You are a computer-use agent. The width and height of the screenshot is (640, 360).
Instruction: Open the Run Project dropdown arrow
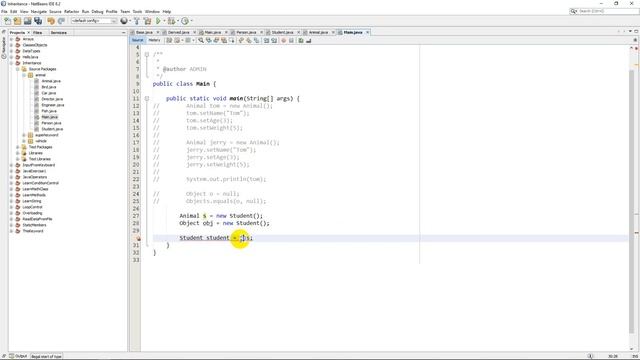[164, 21]
